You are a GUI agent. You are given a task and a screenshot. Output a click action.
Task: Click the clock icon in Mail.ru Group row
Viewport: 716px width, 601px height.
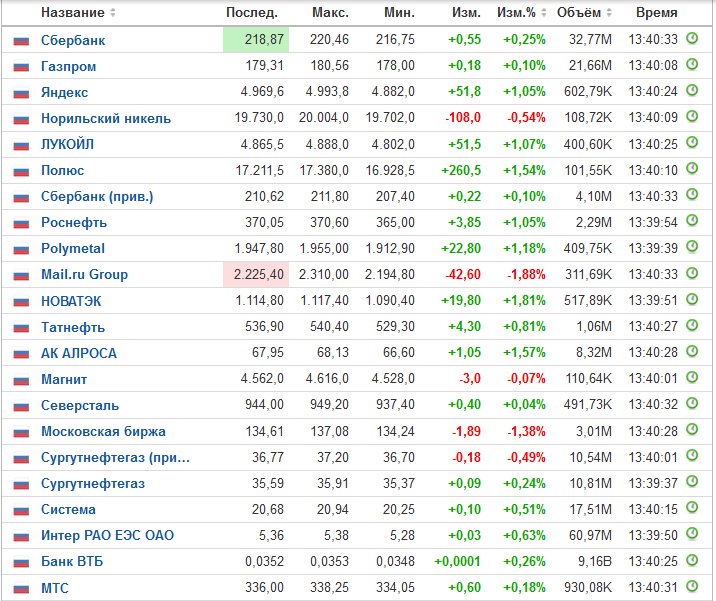pos(692,273)
